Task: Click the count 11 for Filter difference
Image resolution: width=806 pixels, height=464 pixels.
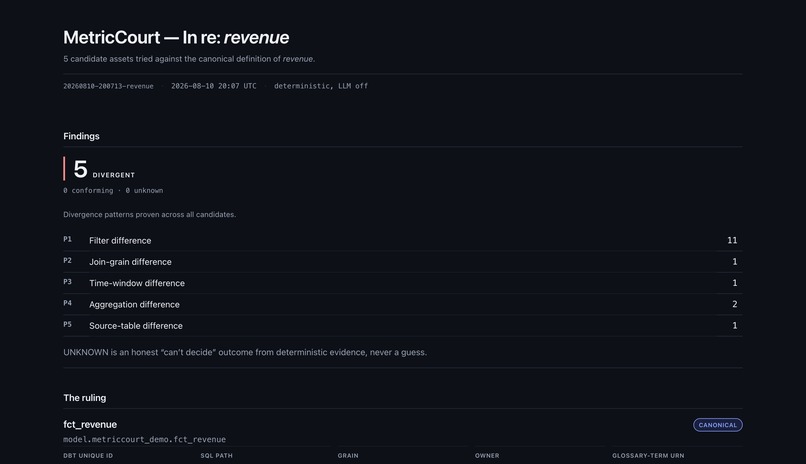Action: (x=732, y=240)
